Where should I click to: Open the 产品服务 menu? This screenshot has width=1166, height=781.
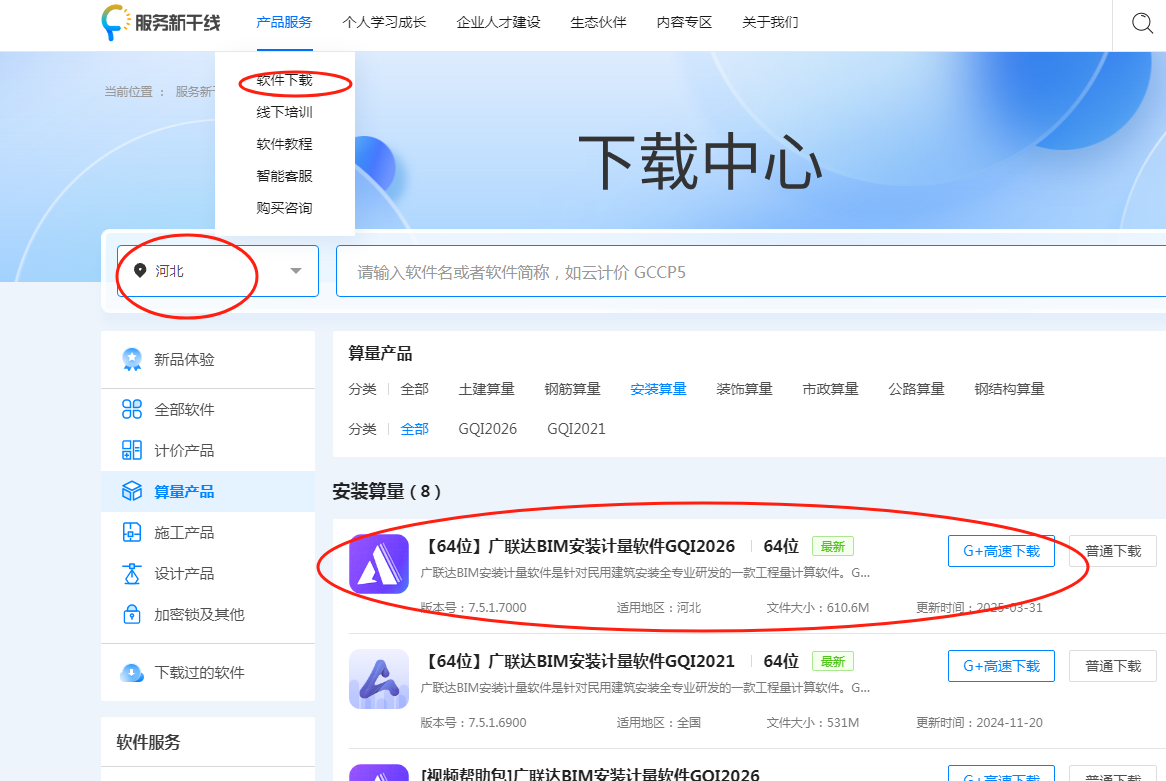click(x=284, y=22)
